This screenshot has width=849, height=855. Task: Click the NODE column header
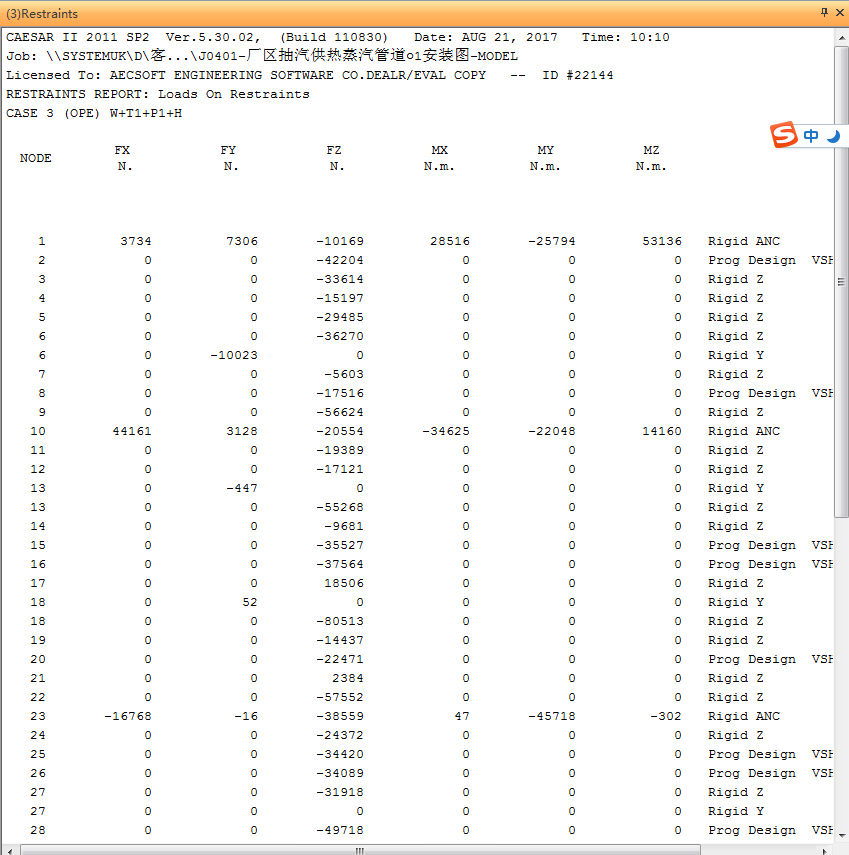(x=36, y=158)
